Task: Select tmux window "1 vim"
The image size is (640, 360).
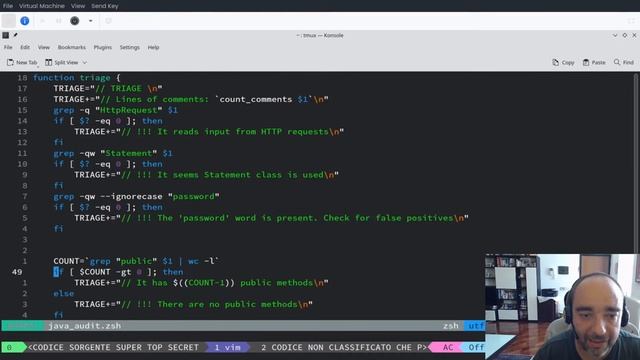Action: (x=227, y=347)
